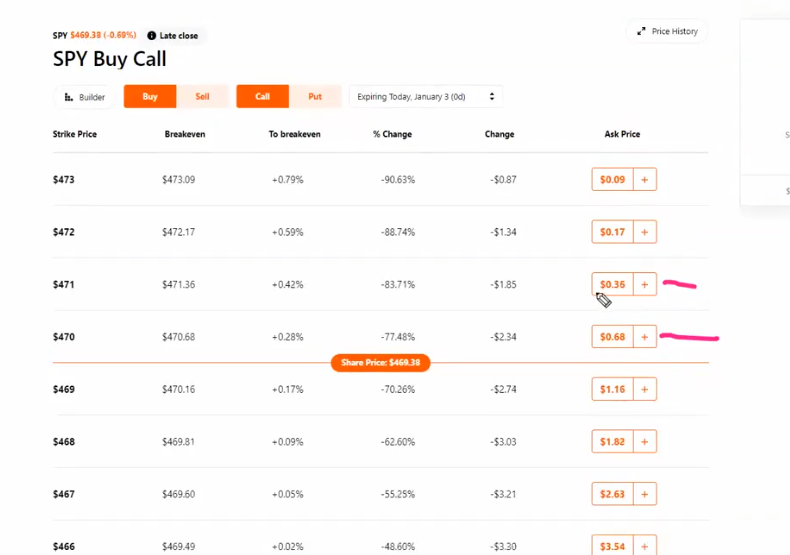Click the $0.09 ask price button
The height and width of the screenshot is (555, 790).
[612, 180]
